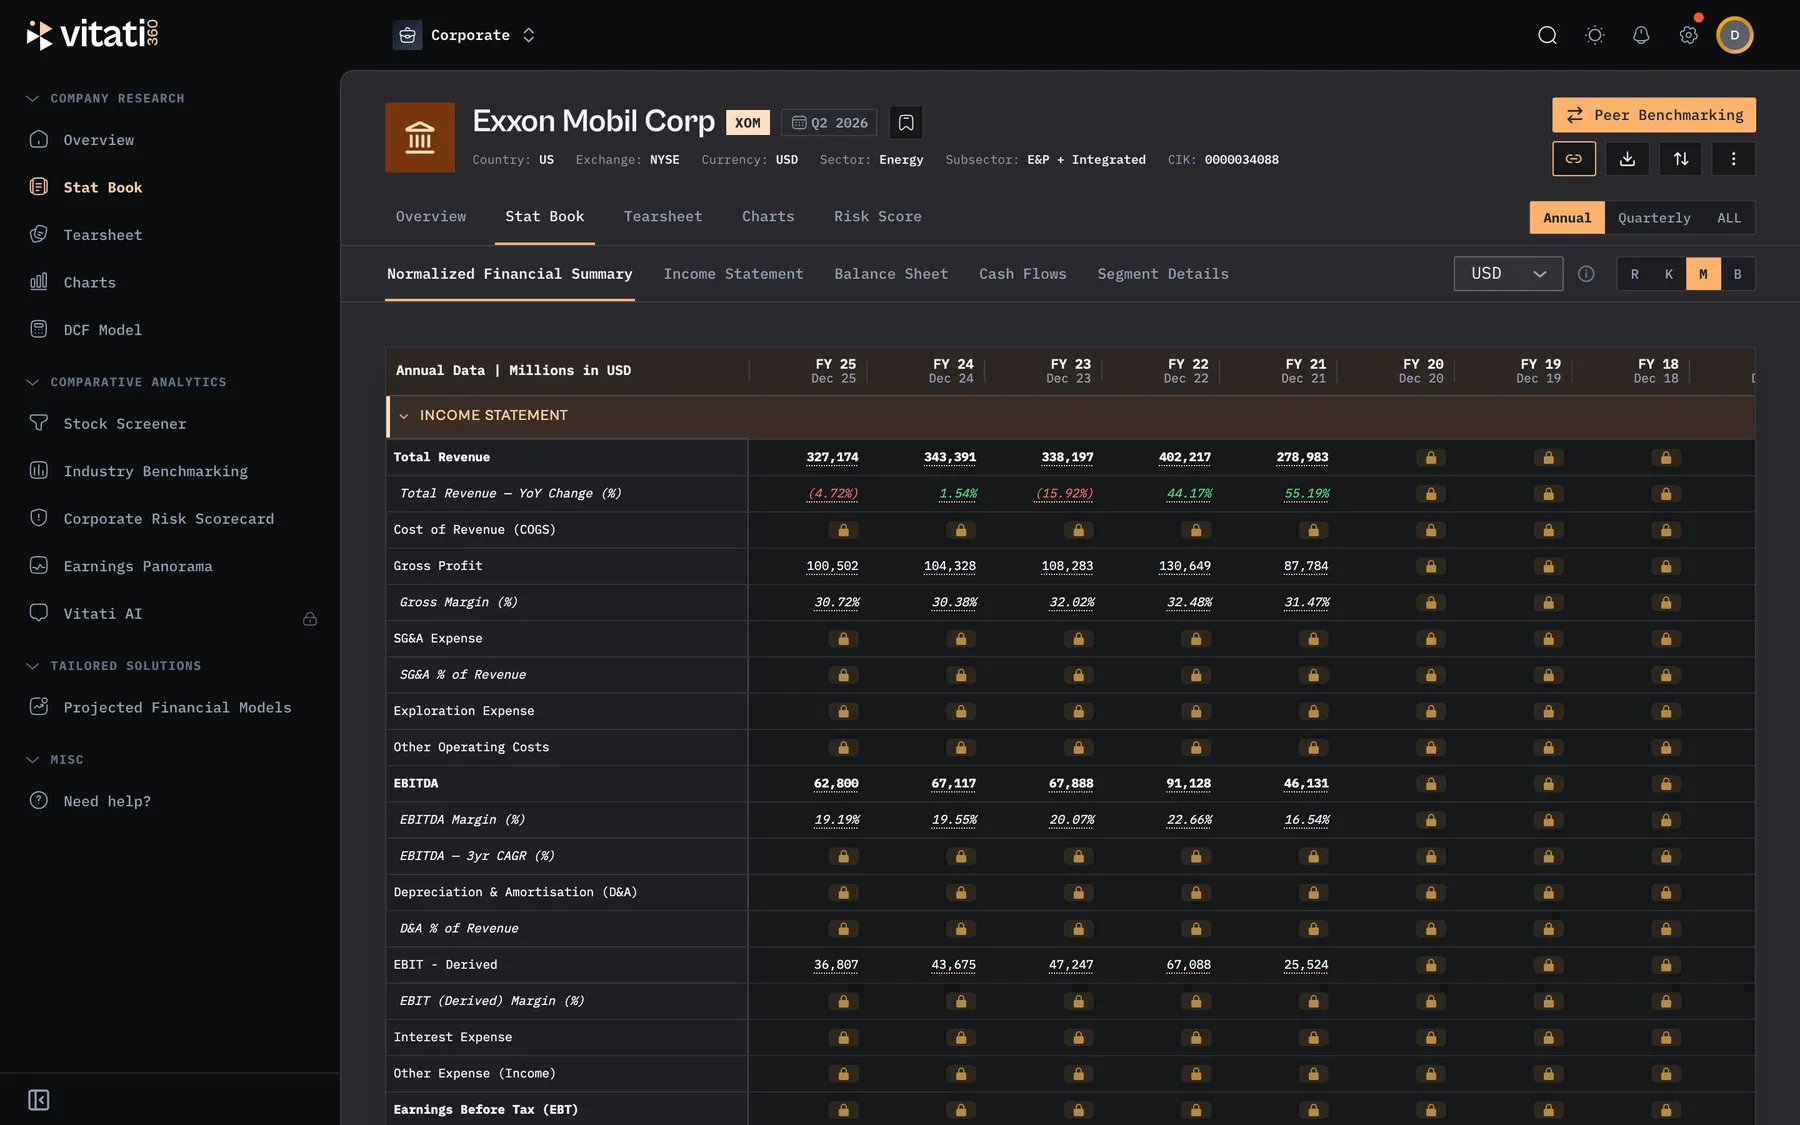The image size is (1800, 1125).
Task: Click lock icon for FY 24 SG&A Expense
Action: point(961,638)
